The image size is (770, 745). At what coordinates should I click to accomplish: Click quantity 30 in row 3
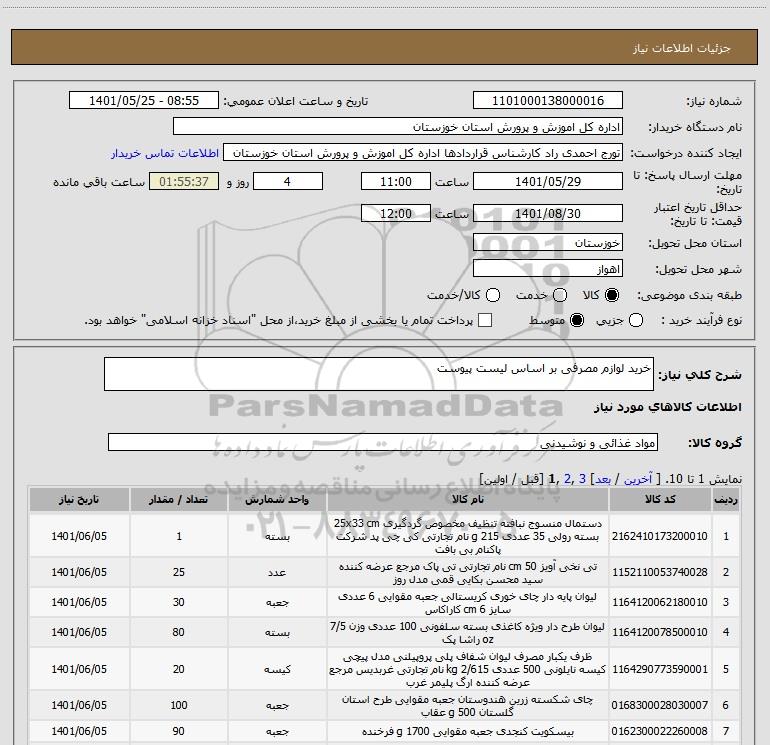[179, 602]
